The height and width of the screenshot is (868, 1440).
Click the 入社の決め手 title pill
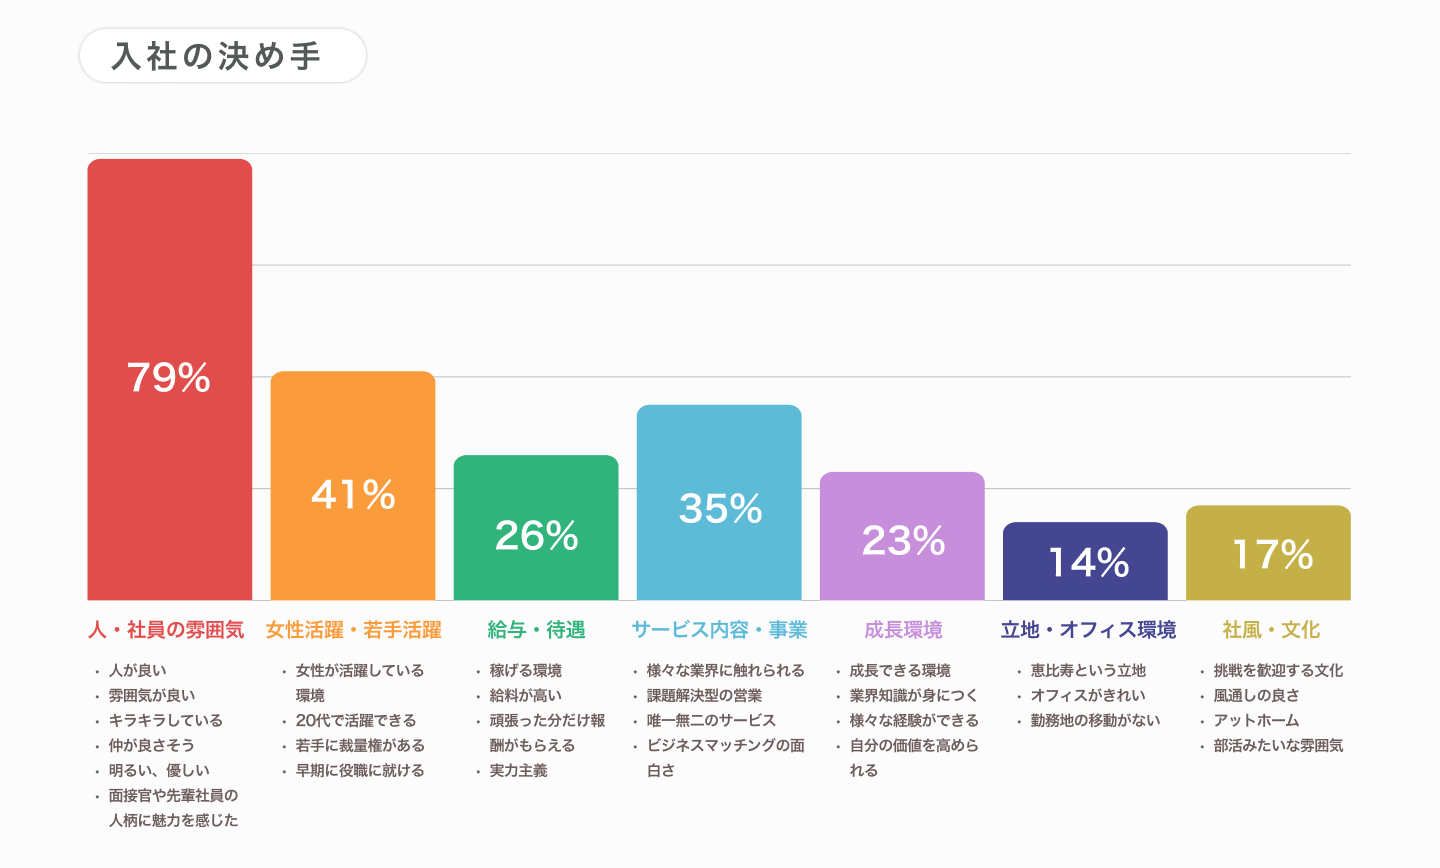point(222,56)
